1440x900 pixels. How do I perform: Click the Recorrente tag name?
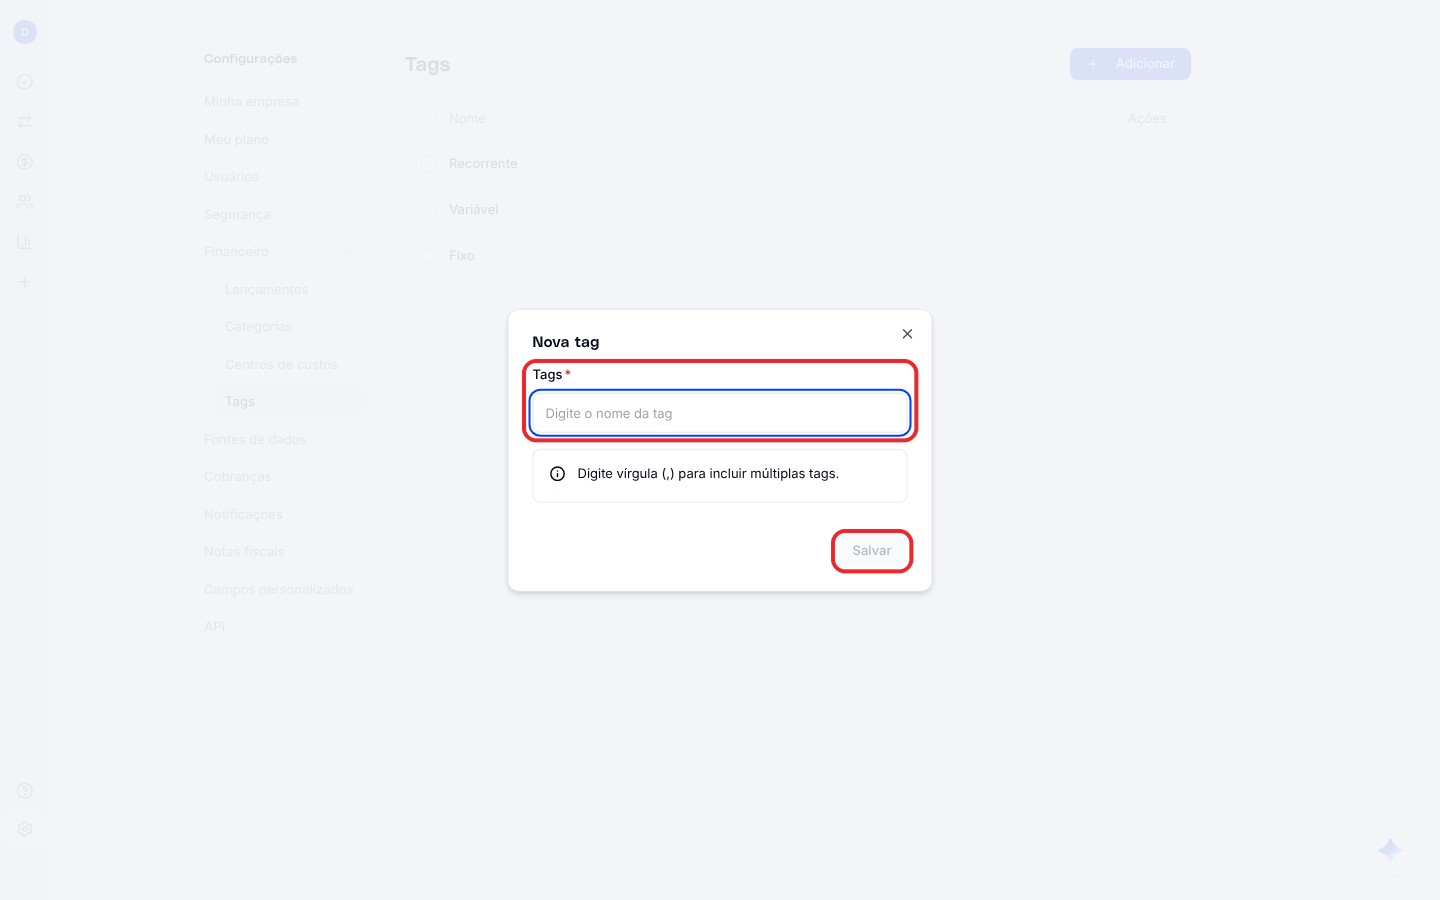(483, 164)
